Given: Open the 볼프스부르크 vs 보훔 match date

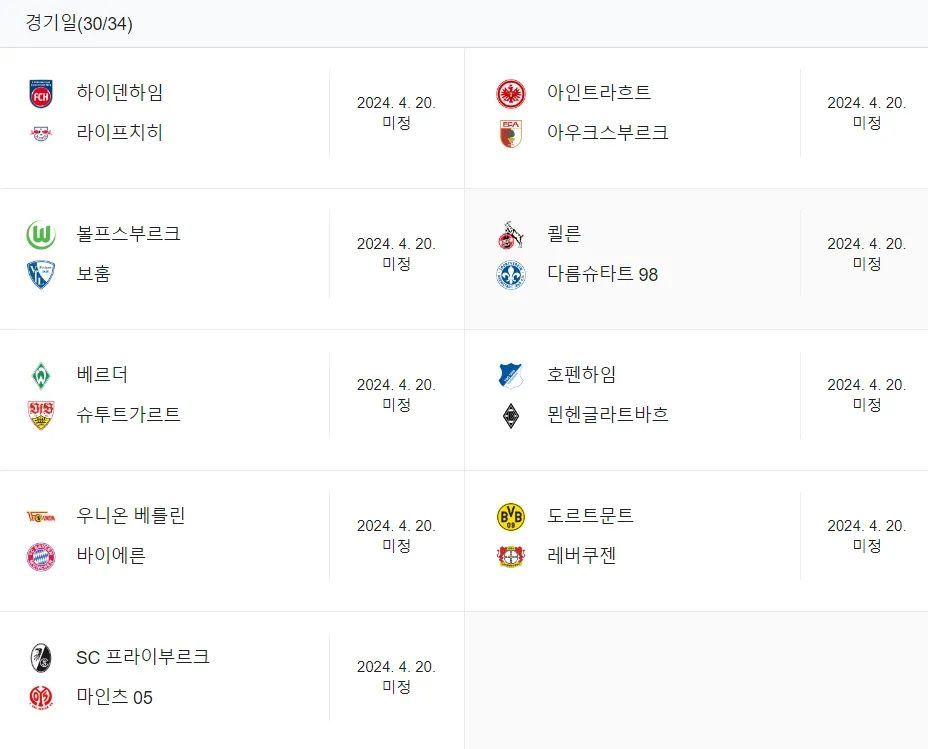Looking at the screenshot, I should pyautogui.click(x=396, y=254).
